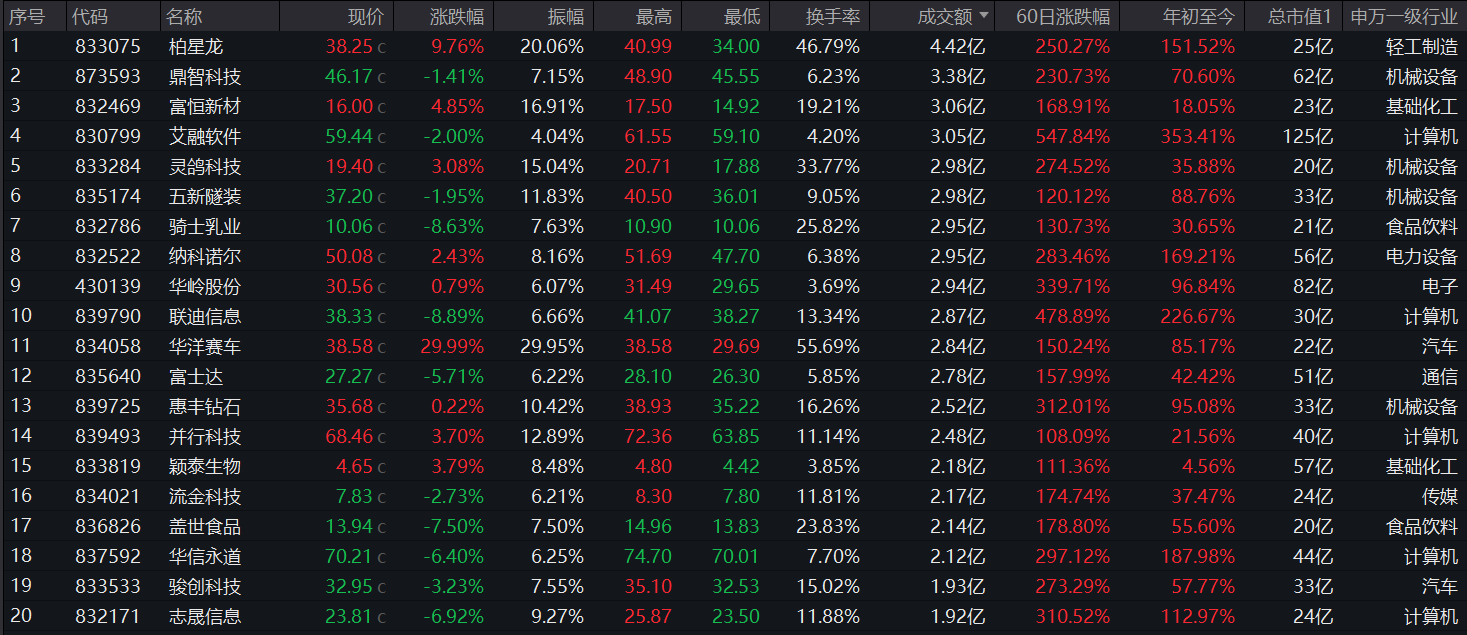Select 轻工制造 industry cell for 柏星龙
The width and height of the screenshot is (1467, 635).
point(1422,46)
